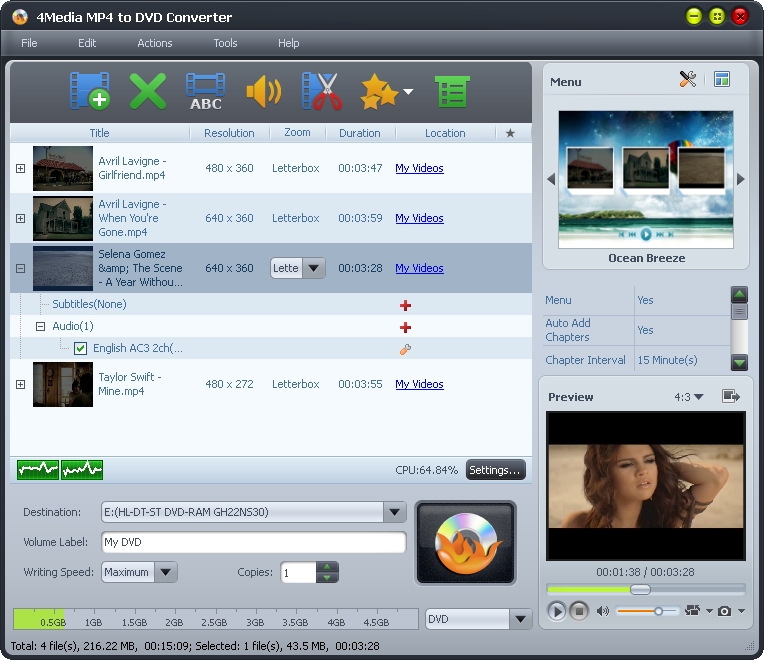Open My Videos link for Girlfriend.mp4
Image resolution: width=764 pixels, height=660 pixels.
tap(419, 168)
